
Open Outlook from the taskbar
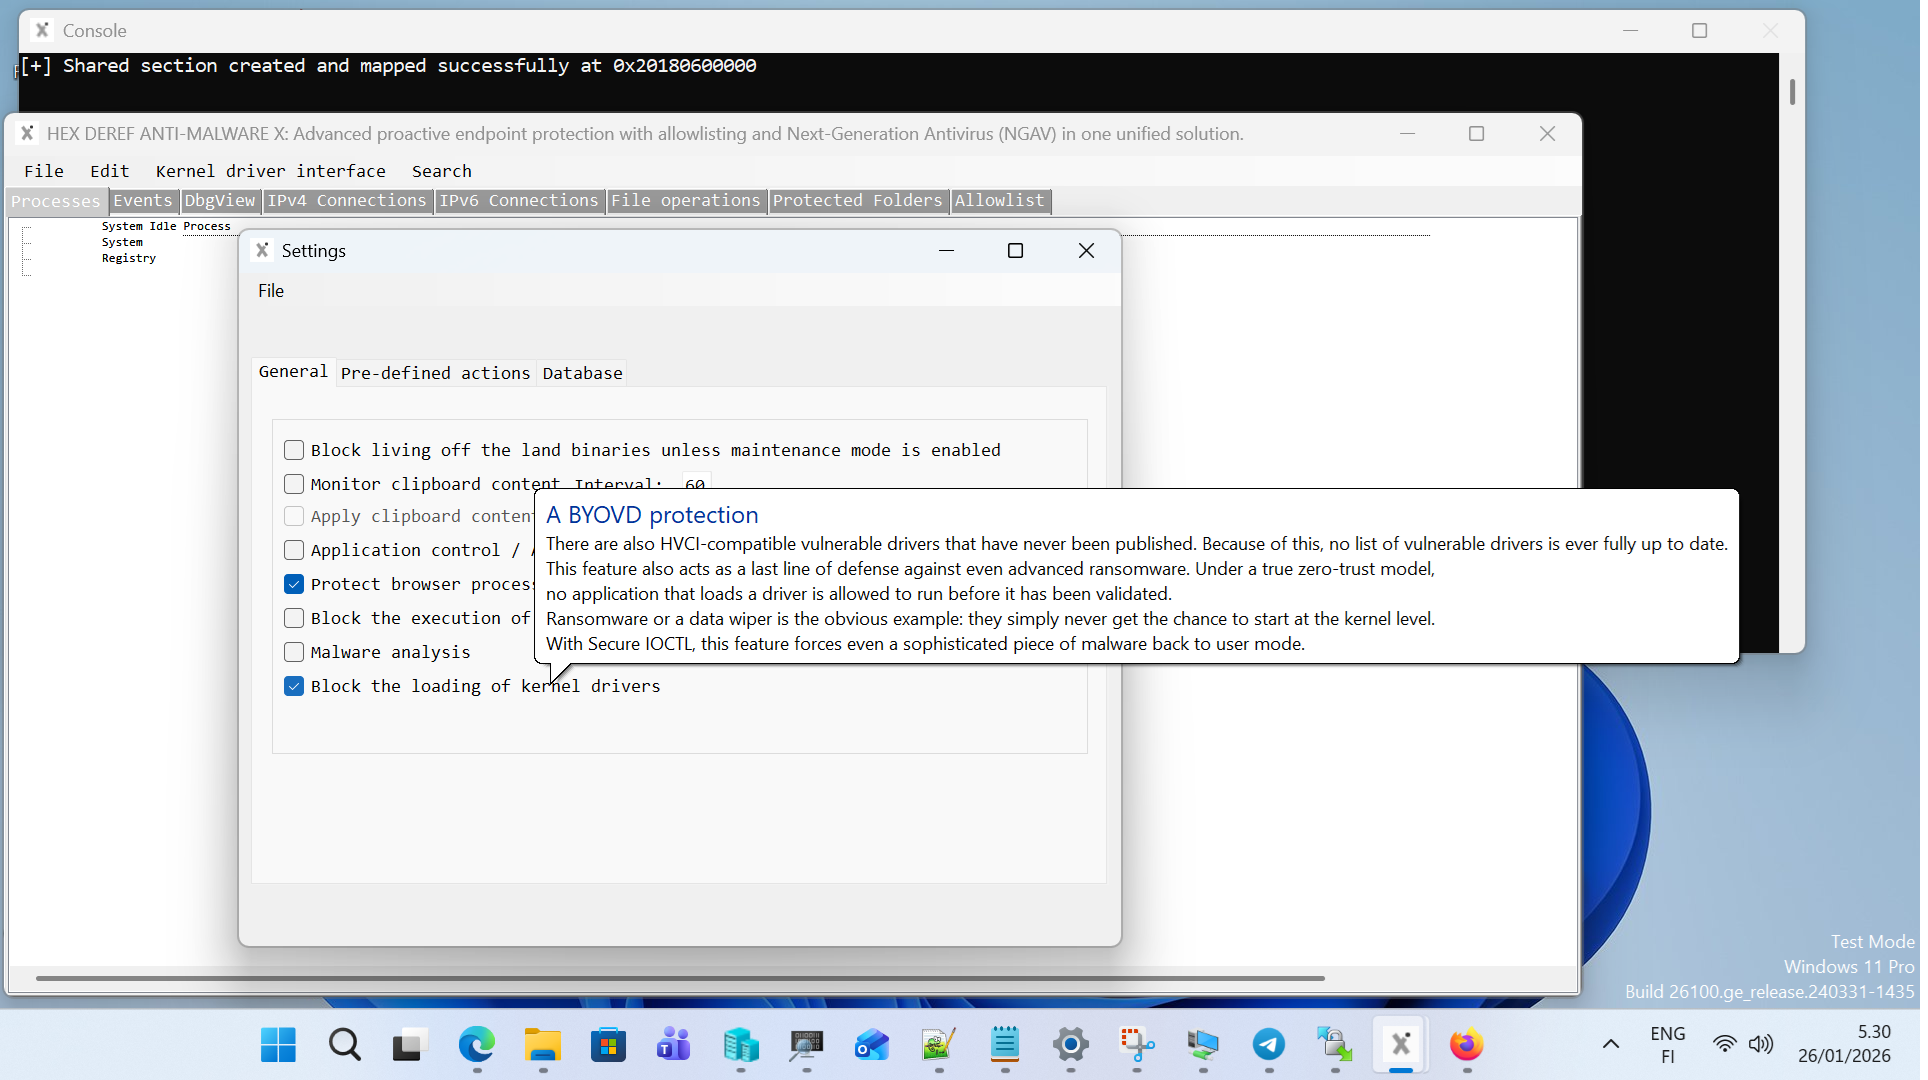[872, 1045]
